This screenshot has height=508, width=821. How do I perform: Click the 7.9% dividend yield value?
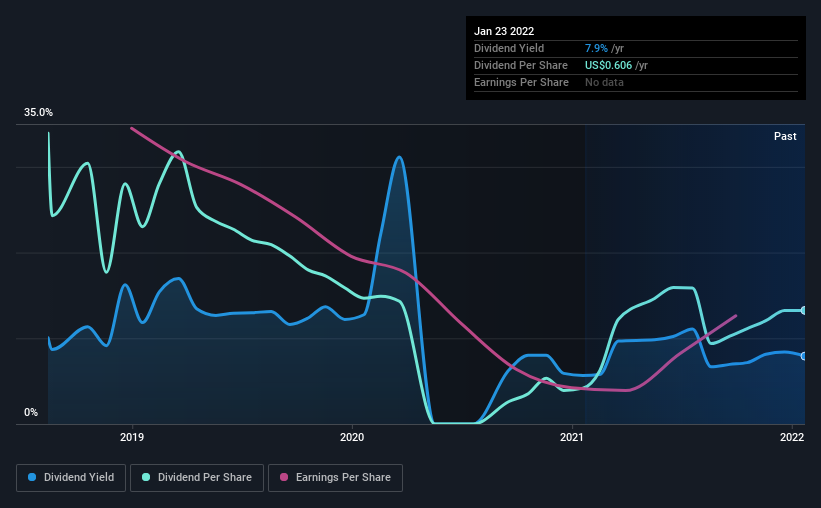(596, 48)
